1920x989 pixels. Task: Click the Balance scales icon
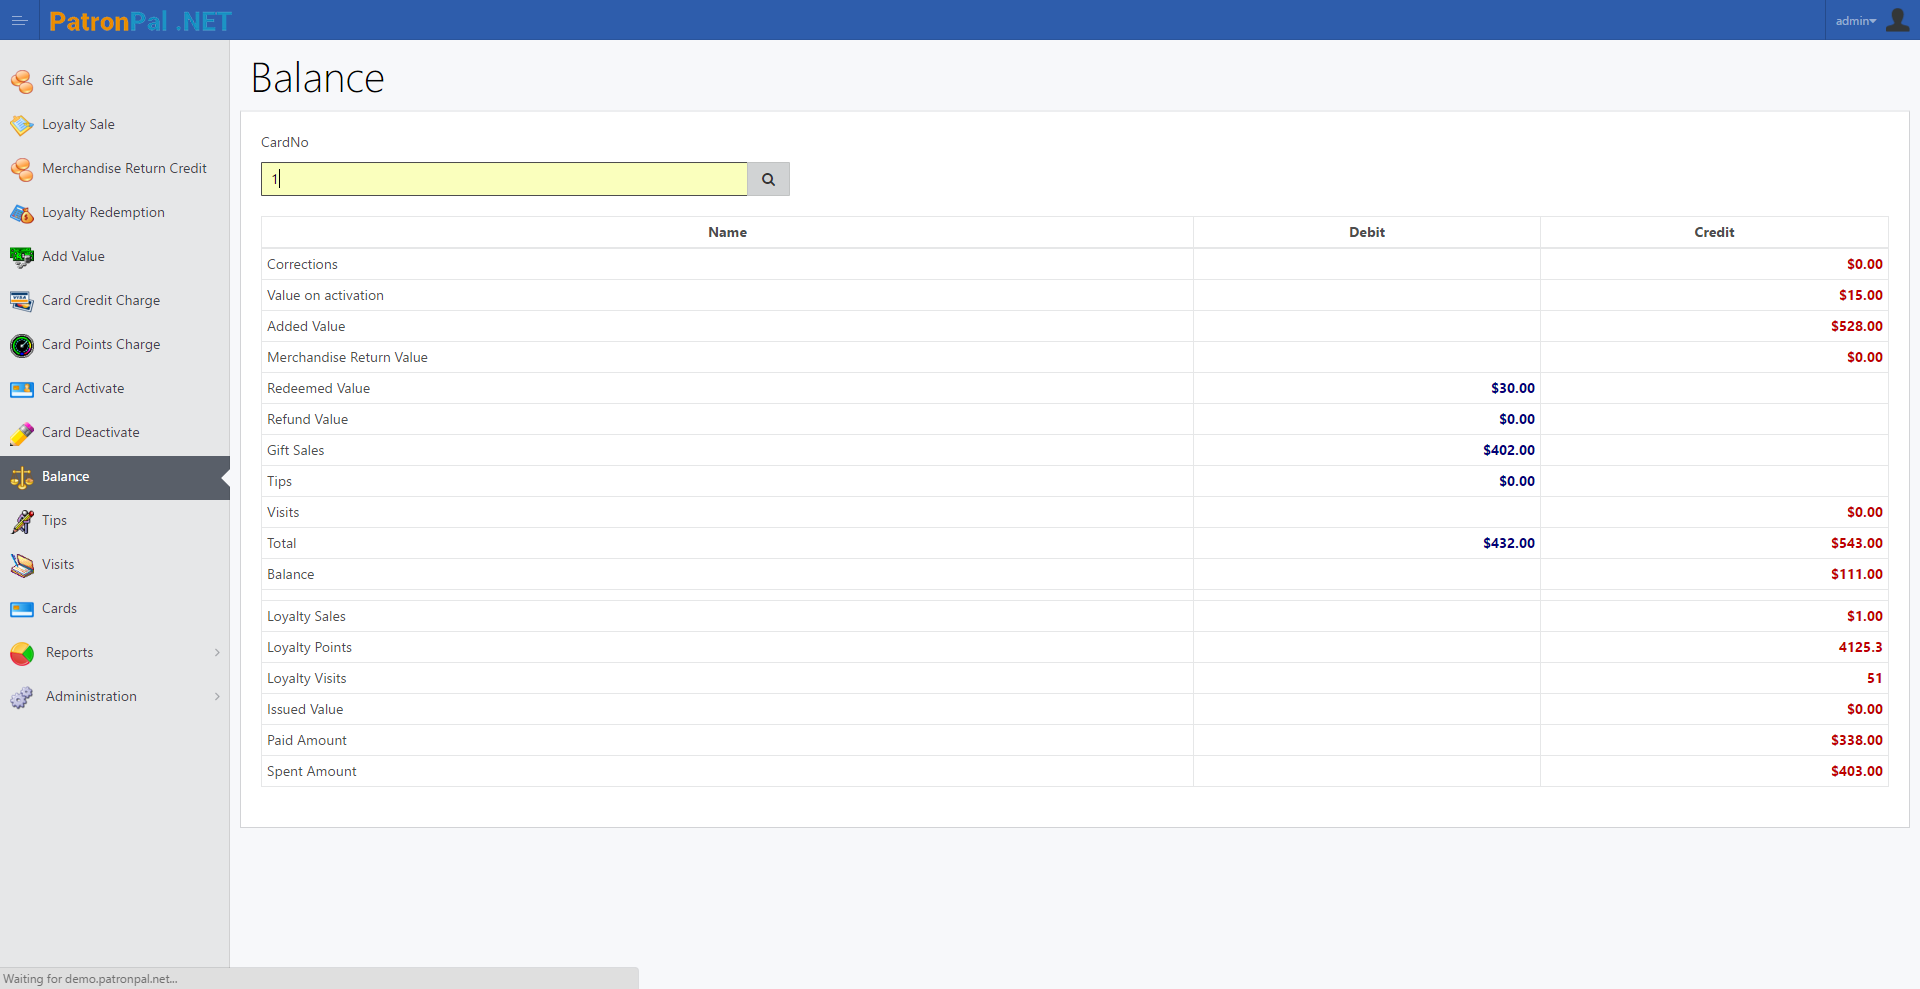click(22, 477)
